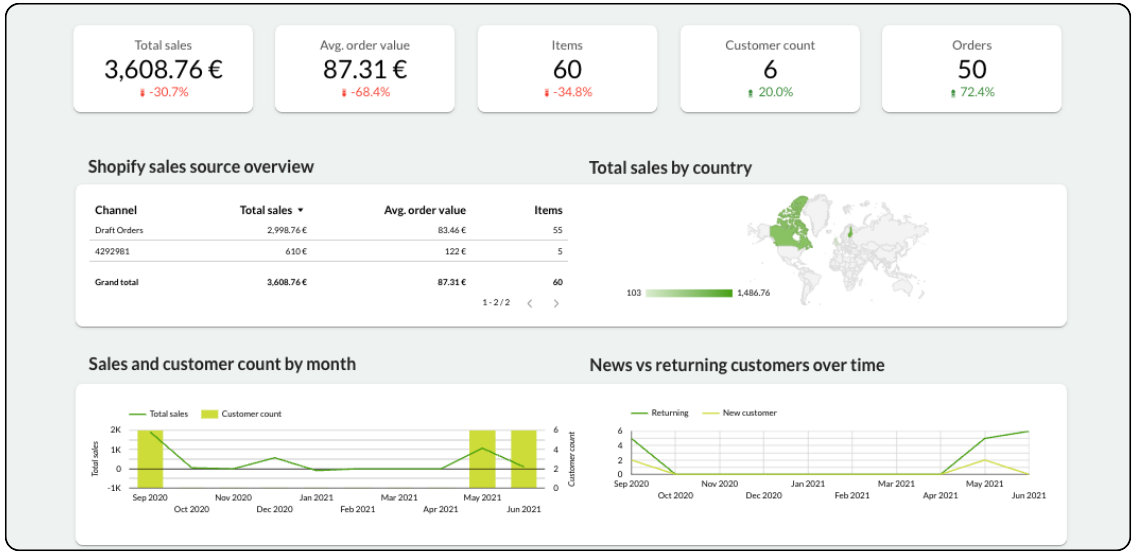
Task: Select the 4292981 channel row
Action: tap(113, 252)
